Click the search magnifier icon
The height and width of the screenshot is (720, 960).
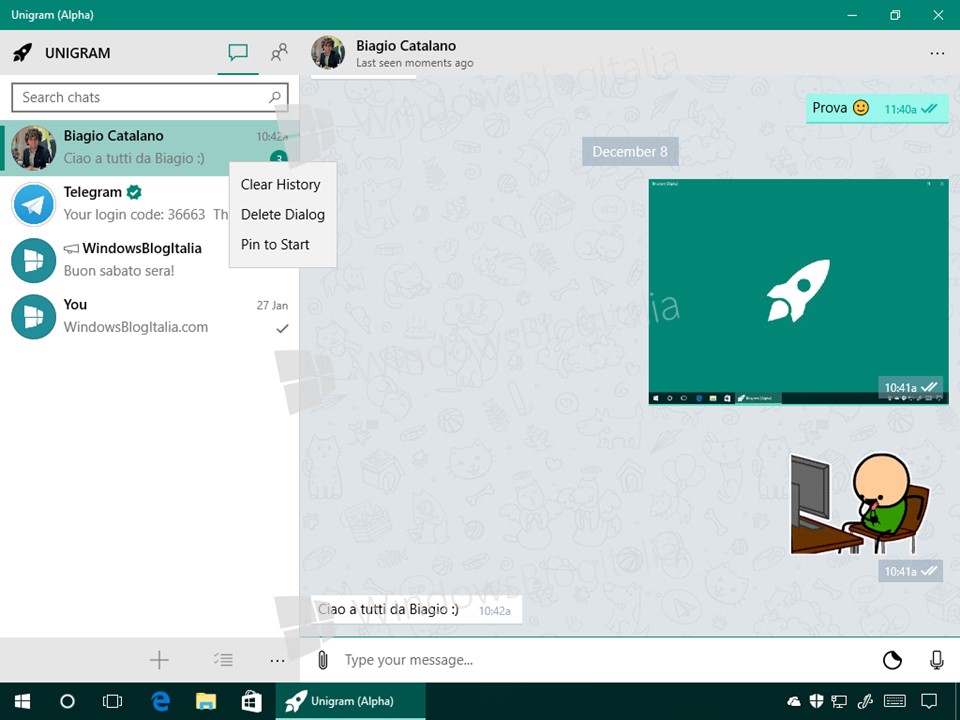click(275, 97)
